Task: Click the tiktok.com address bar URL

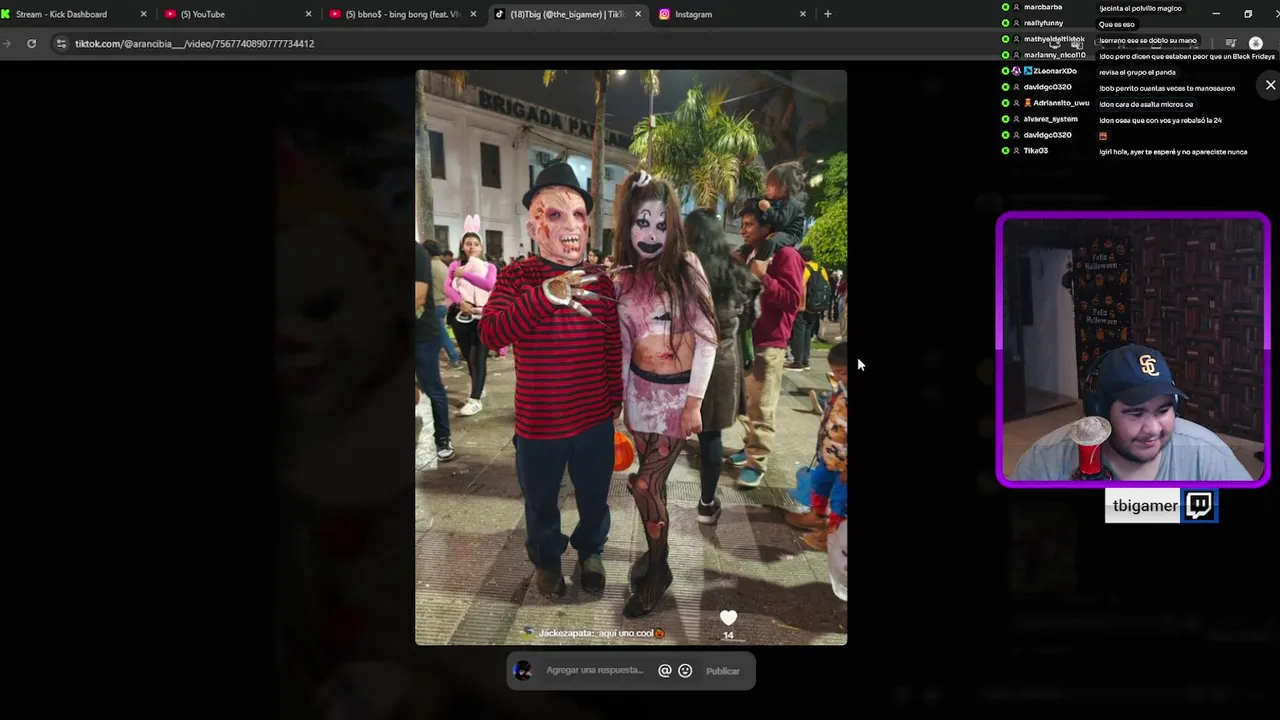Action: pyautogui.click(x=194, y=44)
